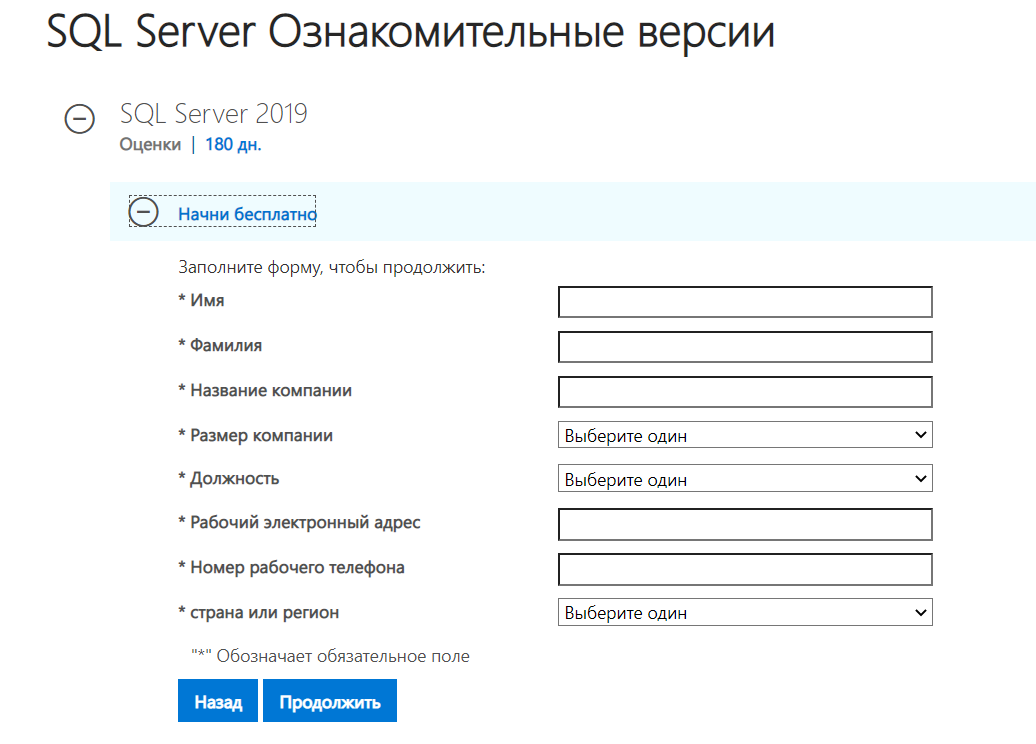Click the SQL Server Ознакомительные версии page title
This screenshot has height=744, width=1036.
pos(410,33)
